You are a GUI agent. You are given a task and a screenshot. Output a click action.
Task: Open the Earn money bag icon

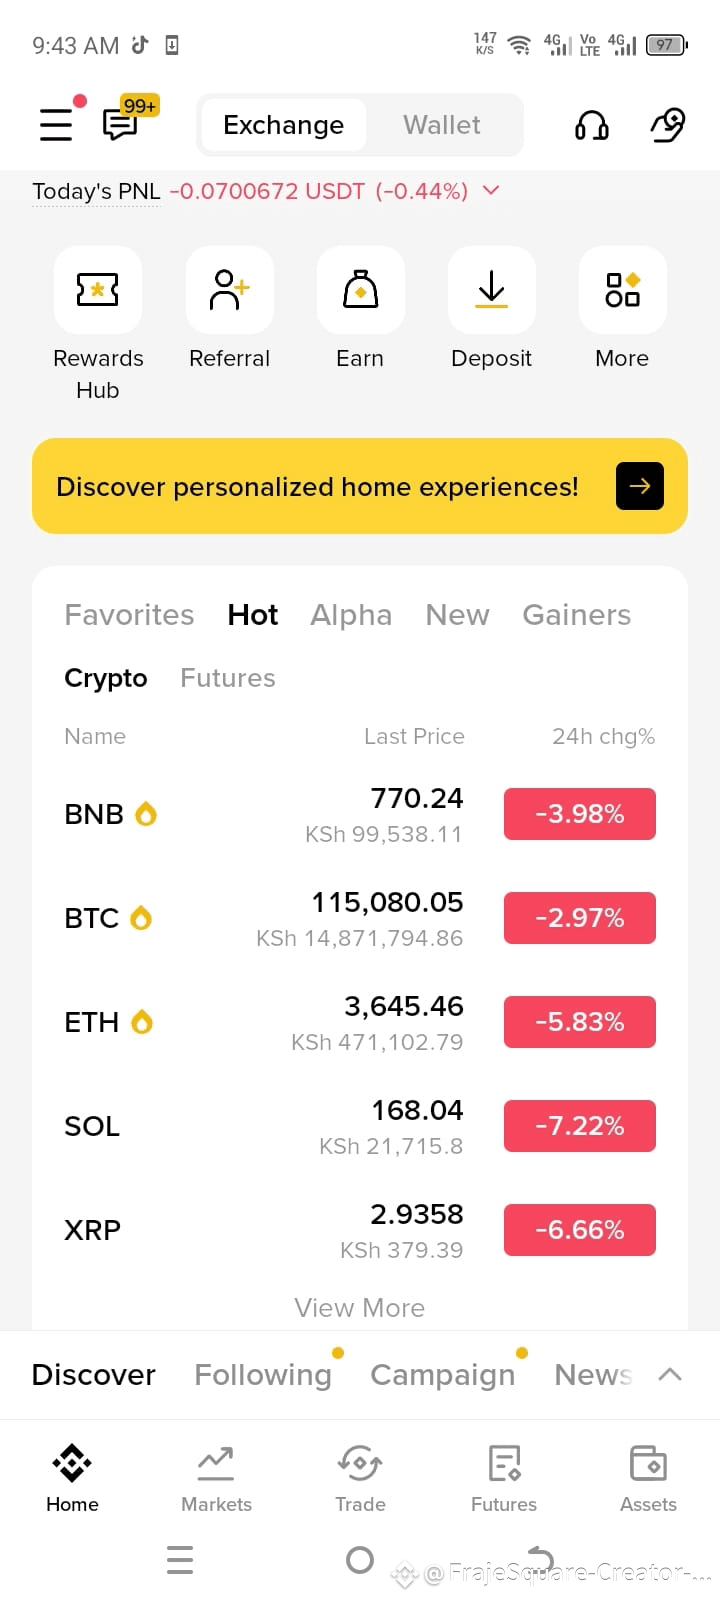click(361, 290)
